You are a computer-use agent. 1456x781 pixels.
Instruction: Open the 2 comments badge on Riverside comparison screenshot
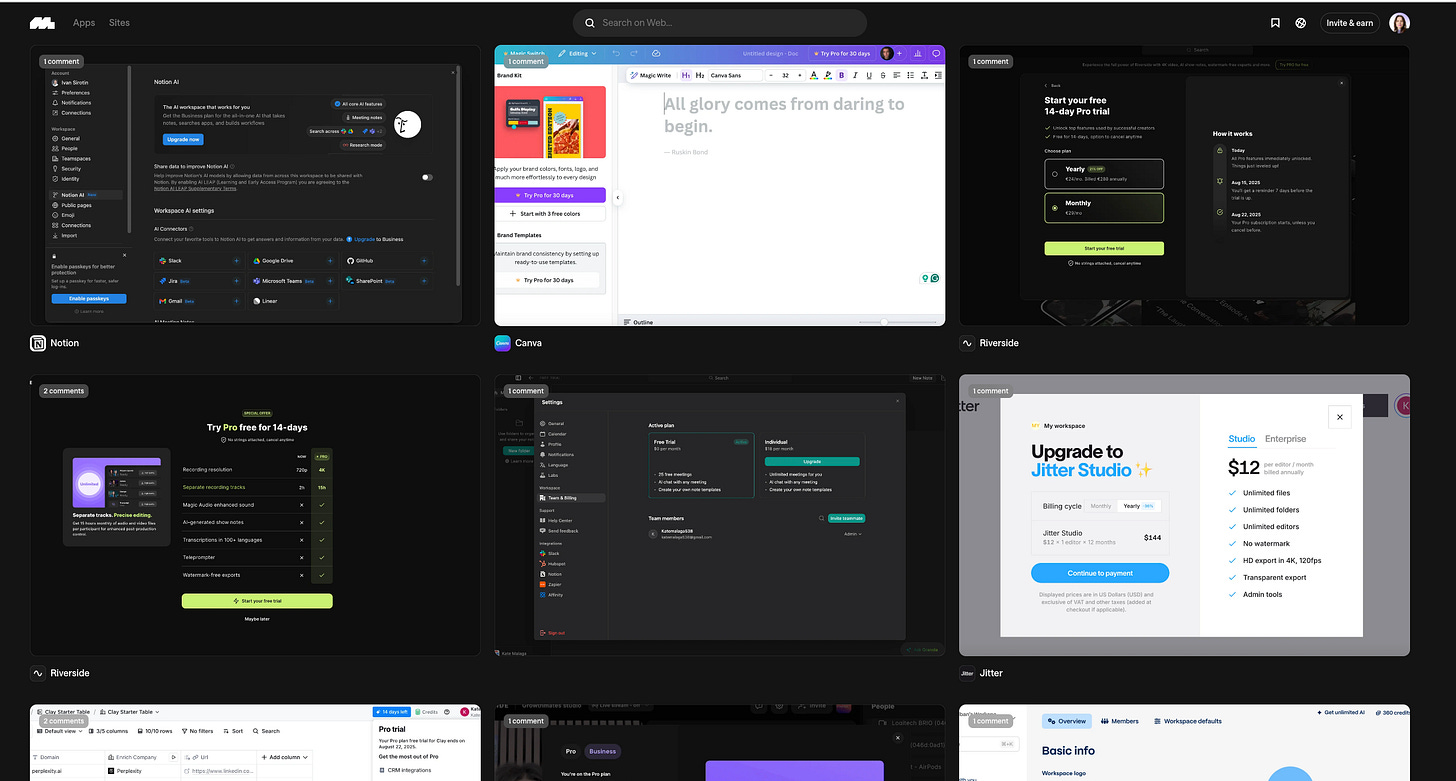pos(64,391)
